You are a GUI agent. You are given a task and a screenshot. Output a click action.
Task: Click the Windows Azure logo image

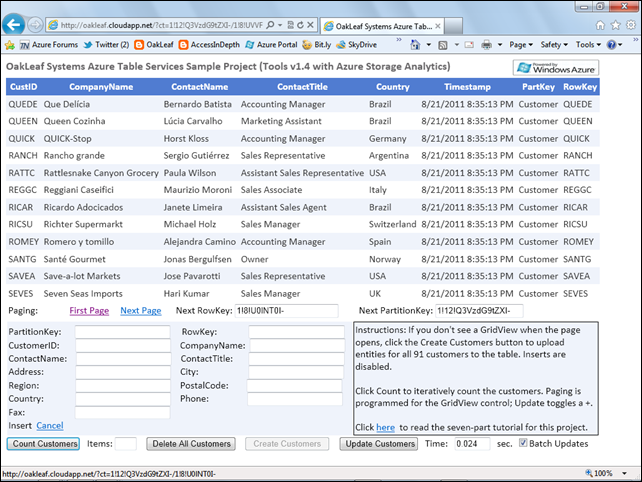point(556,68)
